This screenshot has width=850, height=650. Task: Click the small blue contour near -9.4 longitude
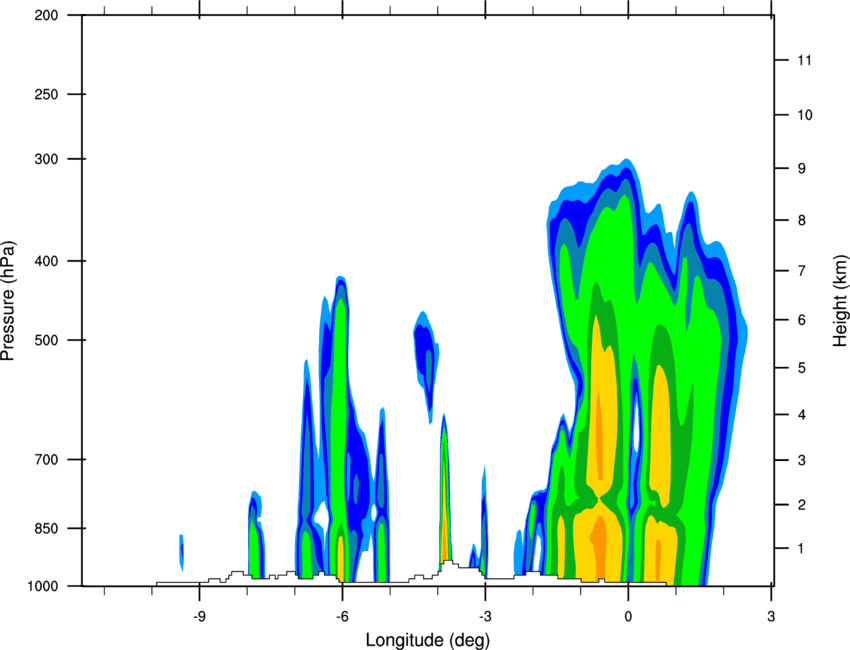coord(182,552)
